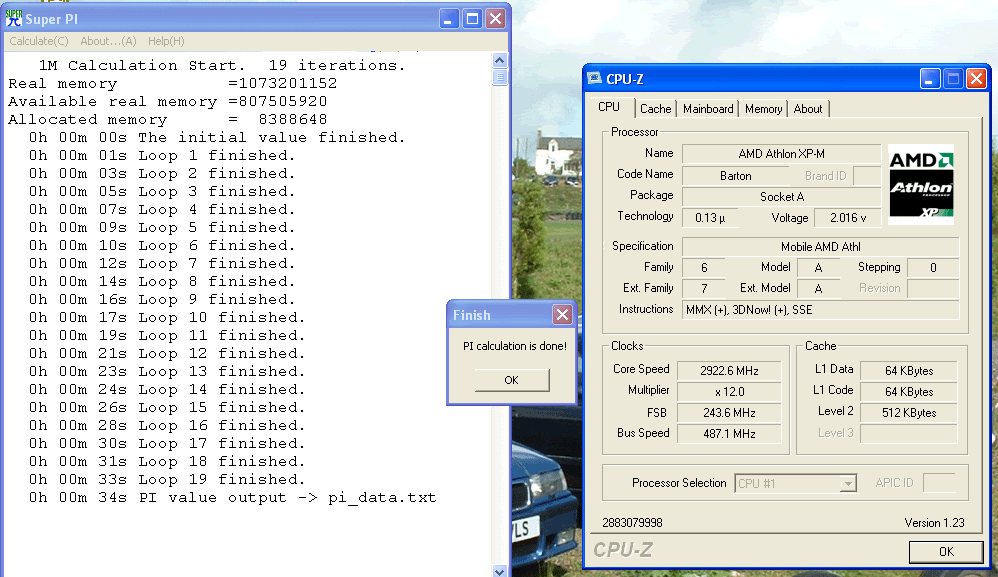Screen dimensions: 998x577
Task: Click the 'PI calculation is done!' message
Action: (514, 346)
